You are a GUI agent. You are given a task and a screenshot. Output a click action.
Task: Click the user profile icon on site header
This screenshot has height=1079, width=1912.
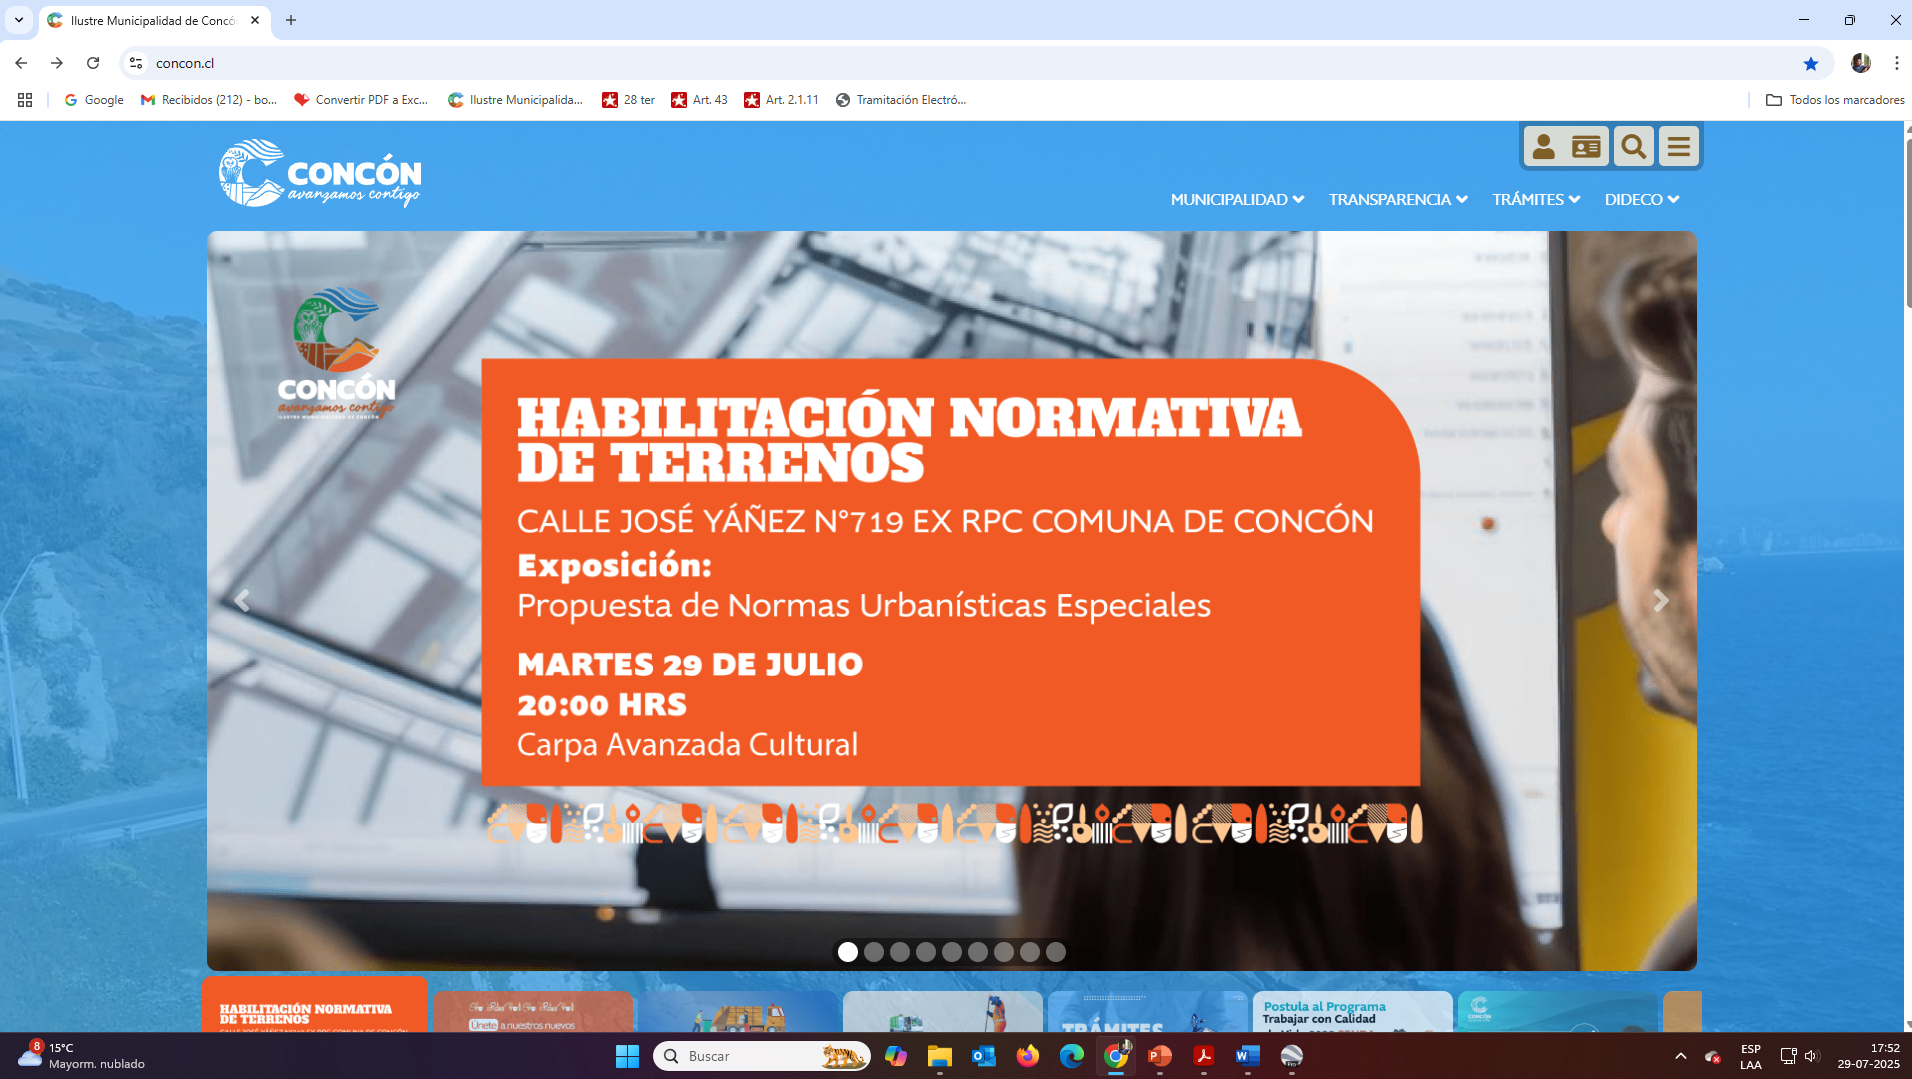point(1543,147)
